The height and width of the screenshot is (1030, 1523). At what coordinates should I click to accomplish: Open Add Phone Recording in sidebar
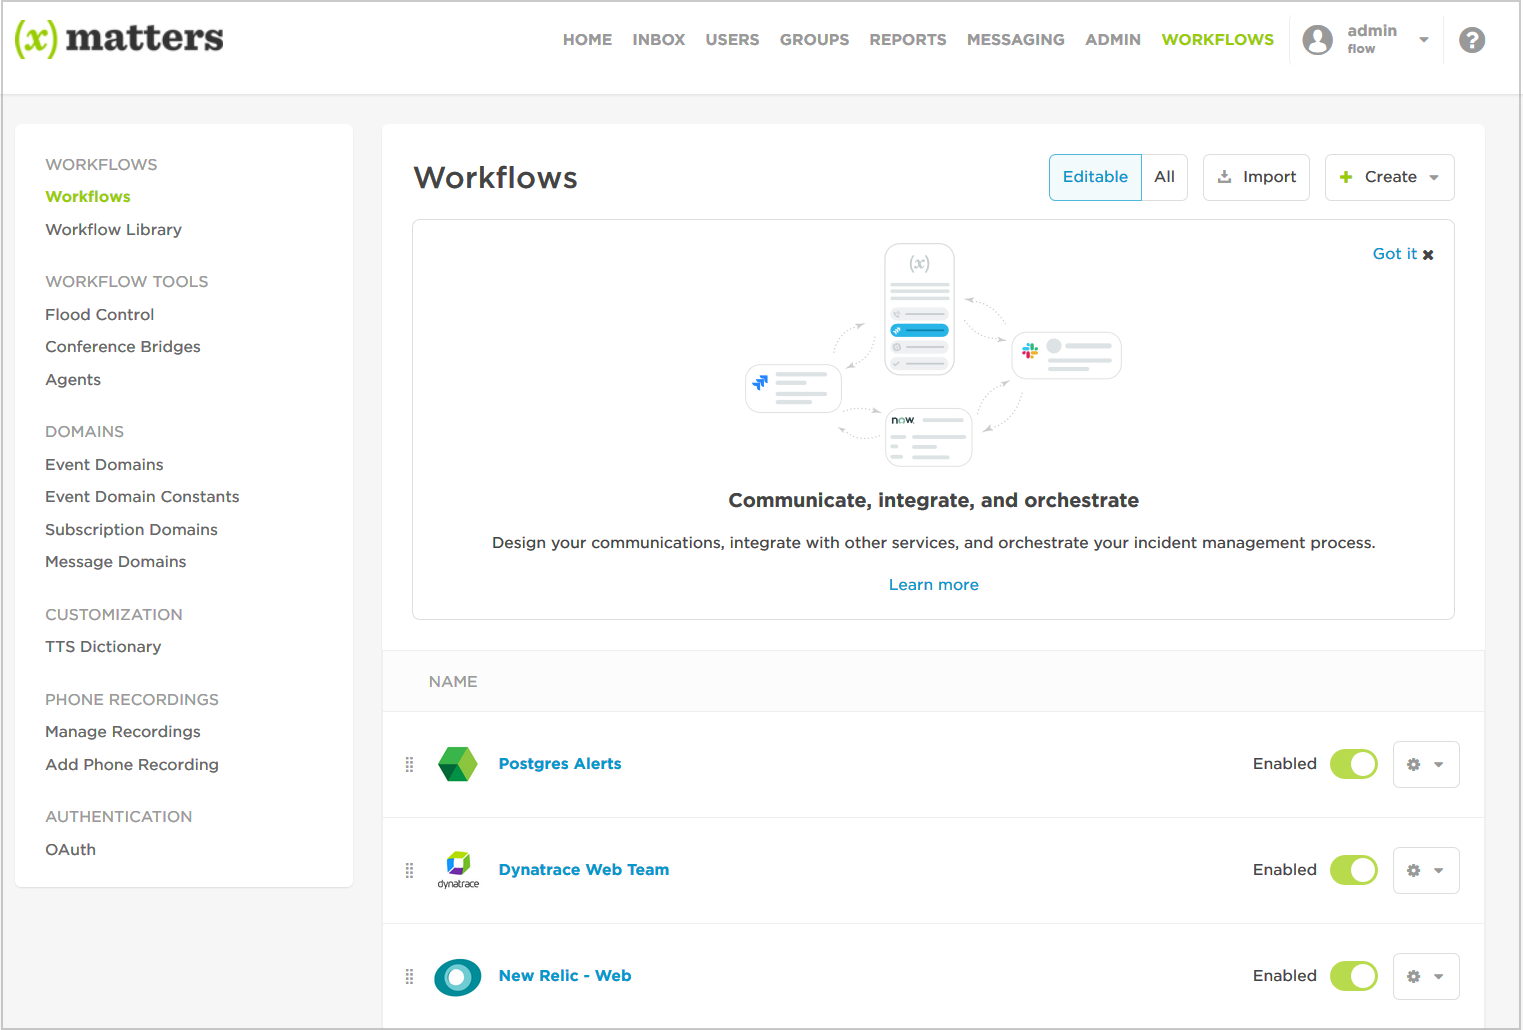[132, 765]
